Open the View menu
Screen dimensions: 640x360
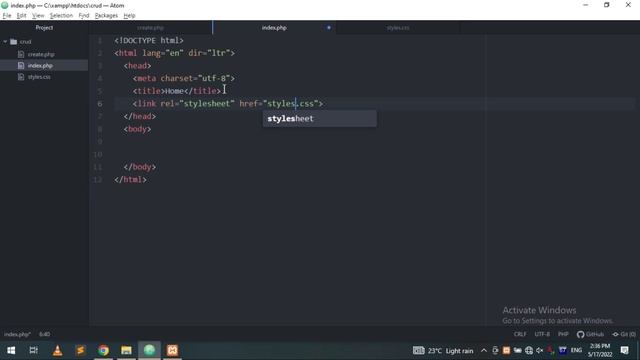point(38,16)
